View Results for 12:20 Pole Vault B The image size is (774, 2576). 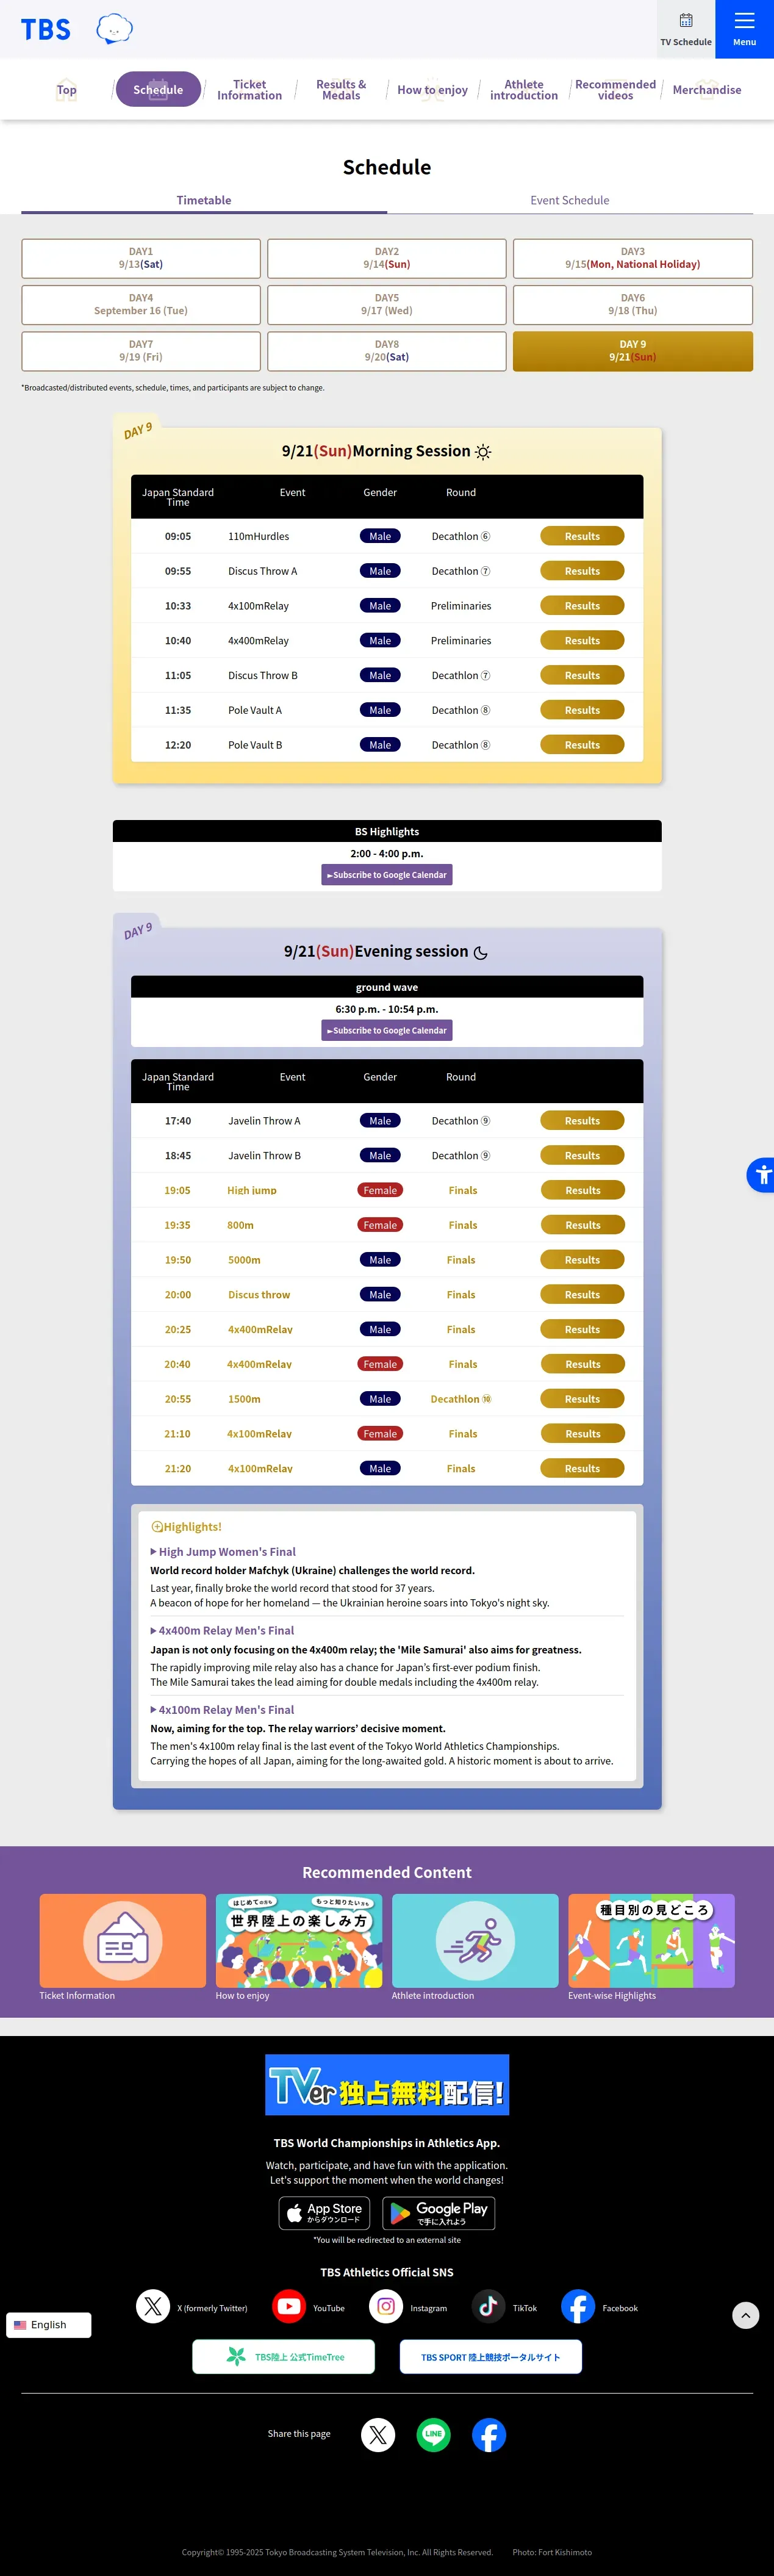pos(582,745)
